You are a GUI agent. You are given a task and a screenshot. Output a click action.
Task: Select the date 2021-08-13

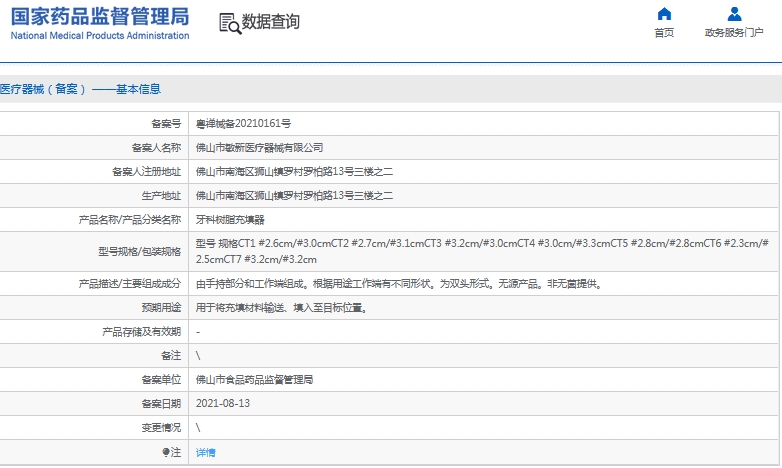tap(223, 404)
